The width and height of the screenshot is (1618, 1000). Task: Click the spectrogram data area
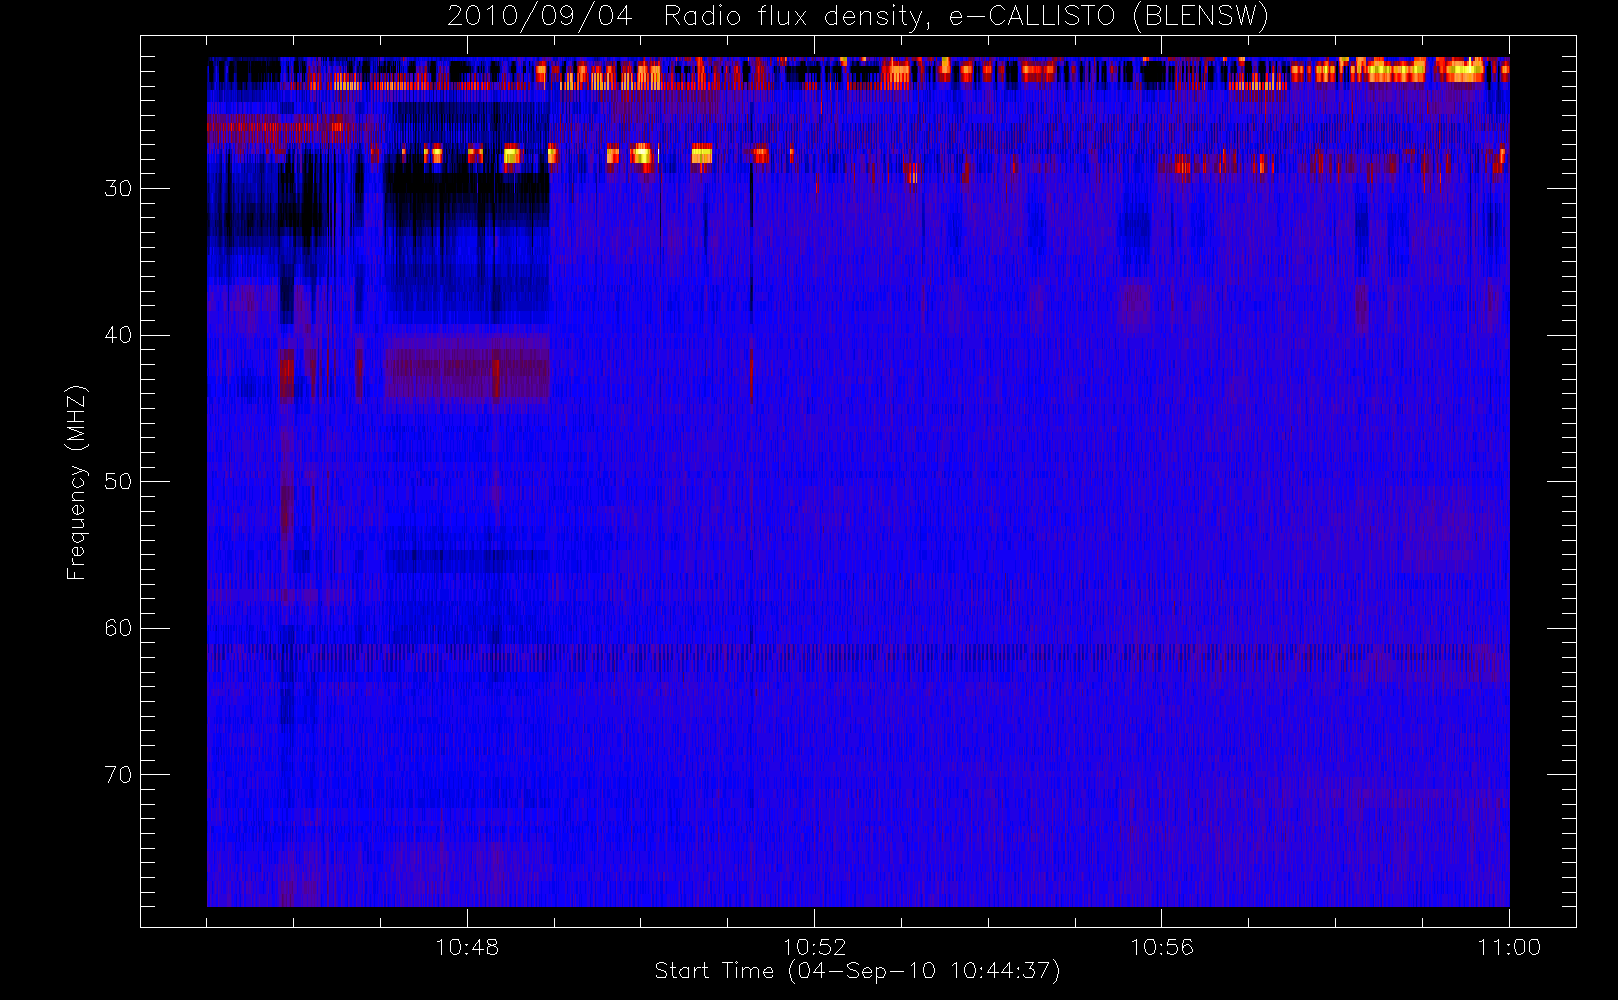coord(858,482)
